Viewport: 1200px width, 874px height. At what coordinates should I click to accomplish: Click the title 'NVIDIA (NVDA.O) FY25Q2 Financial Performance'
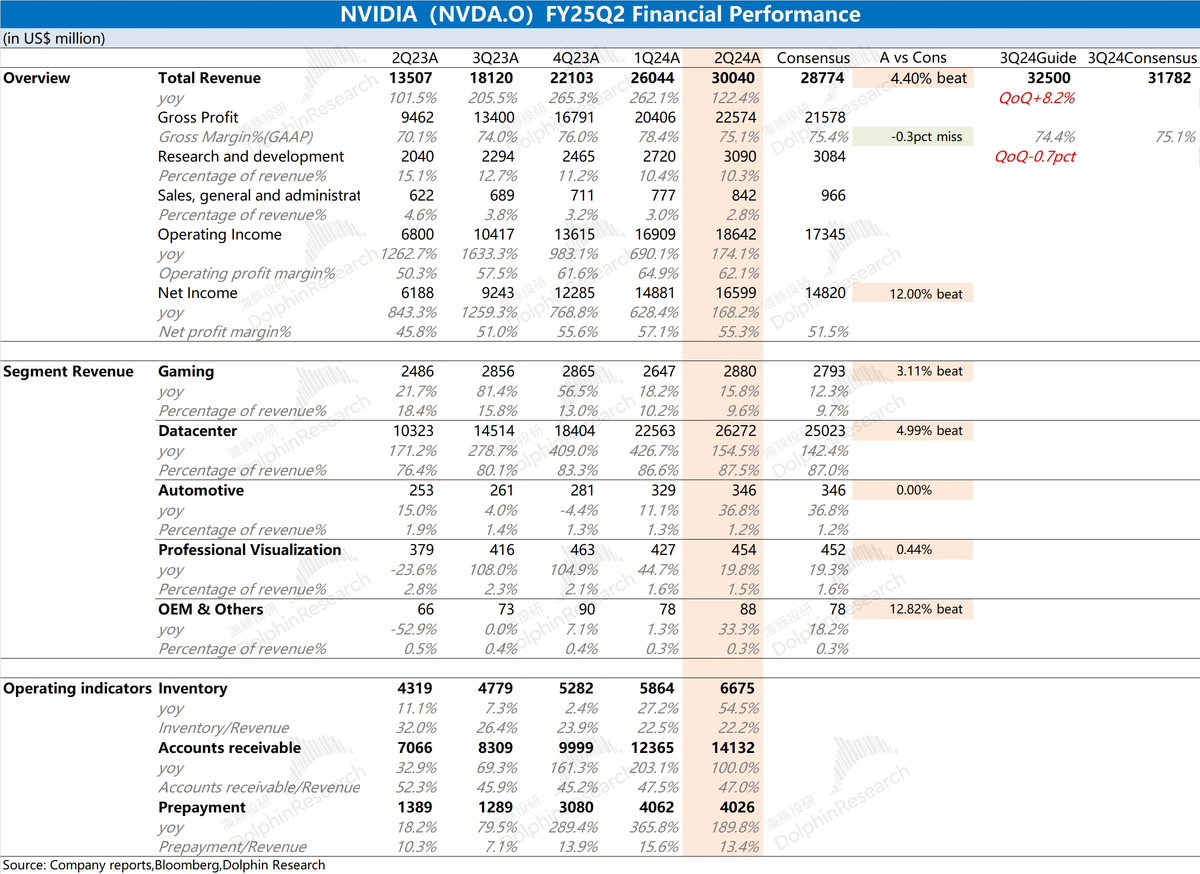tap(600, 14)
